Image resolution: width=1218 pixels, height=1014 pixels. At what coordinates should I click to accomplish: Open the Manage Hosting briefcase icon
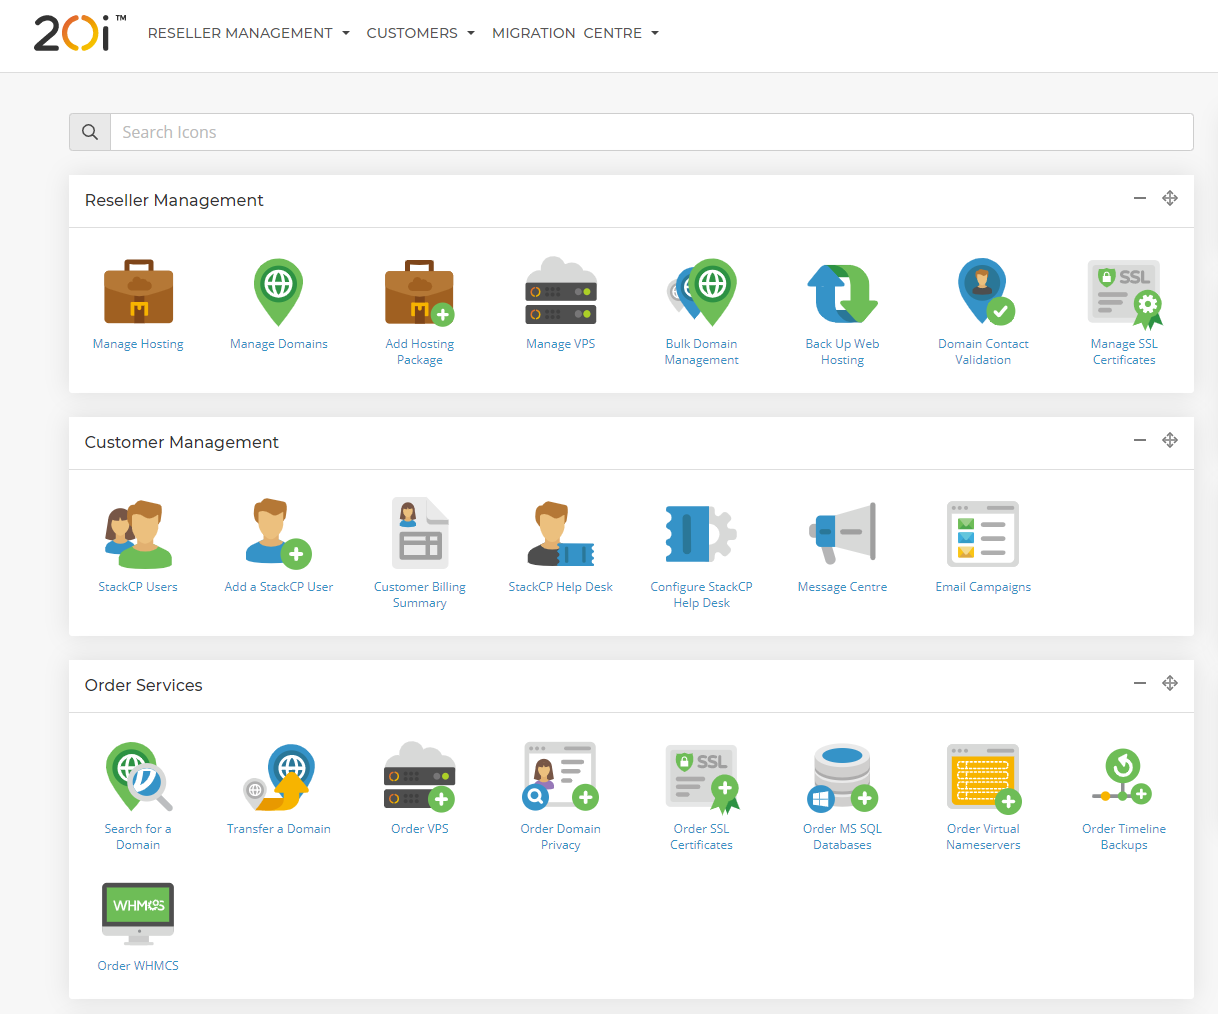(x=138, y=292)
